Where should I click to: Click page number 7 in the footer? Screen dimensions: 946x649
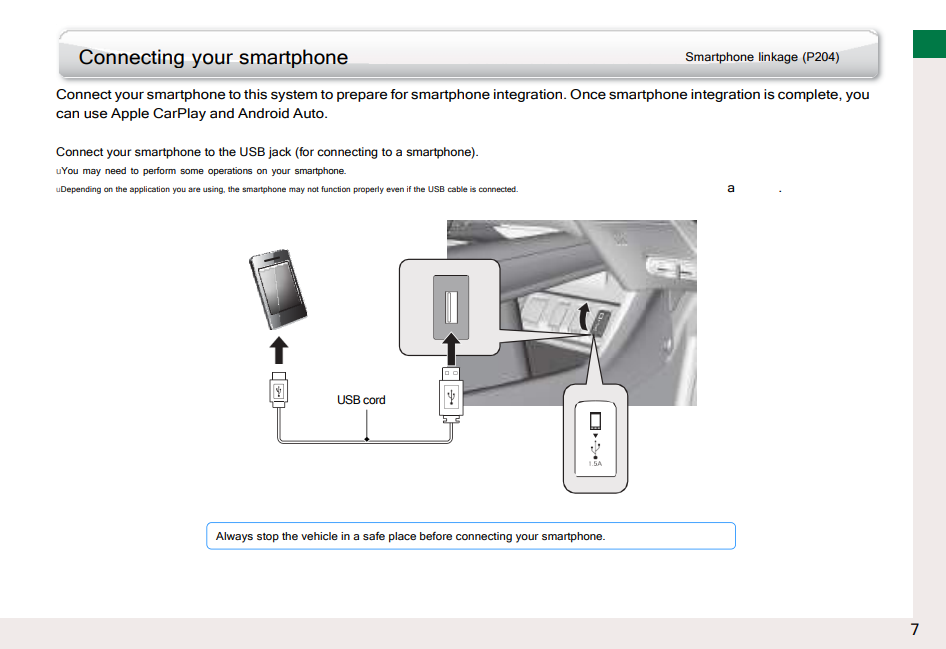914,629
